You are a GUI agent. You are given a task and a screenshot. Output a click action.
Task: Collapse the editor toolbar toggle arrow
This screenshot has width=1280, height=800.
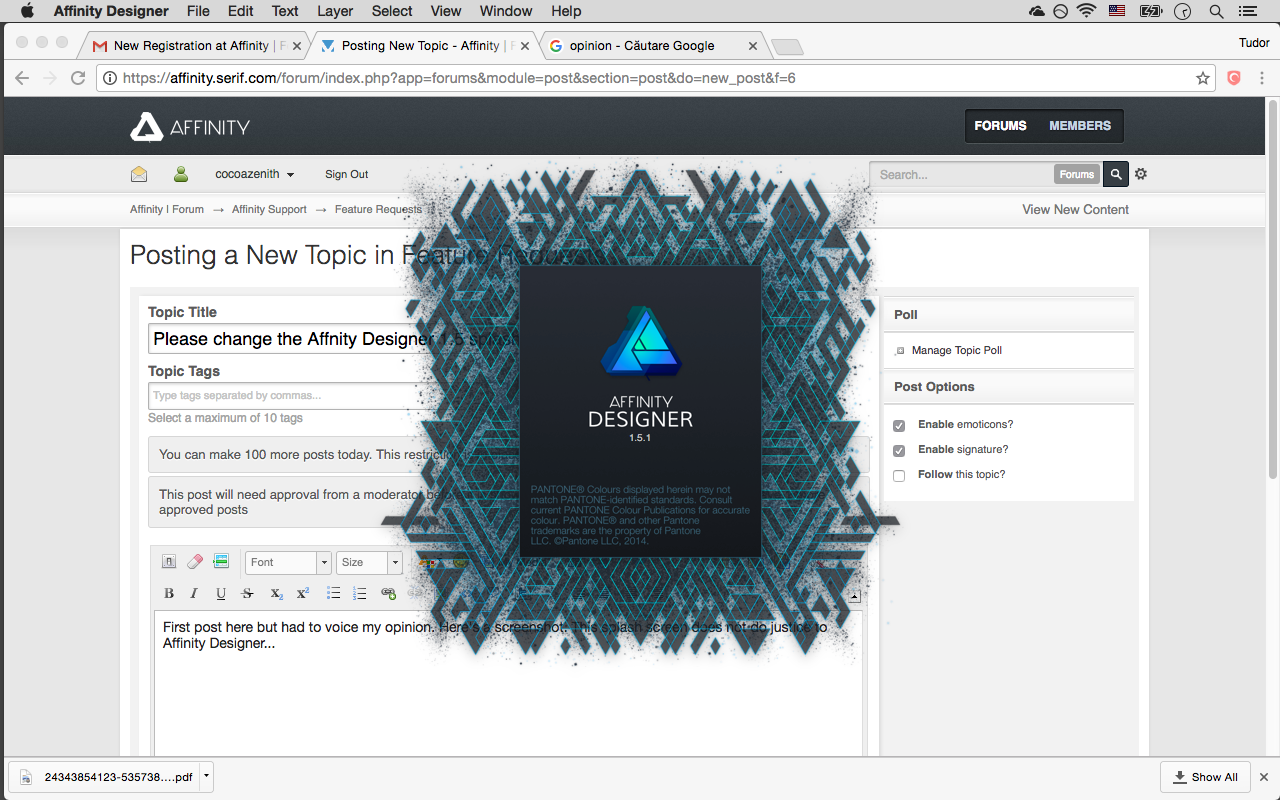tap(854, 596)
